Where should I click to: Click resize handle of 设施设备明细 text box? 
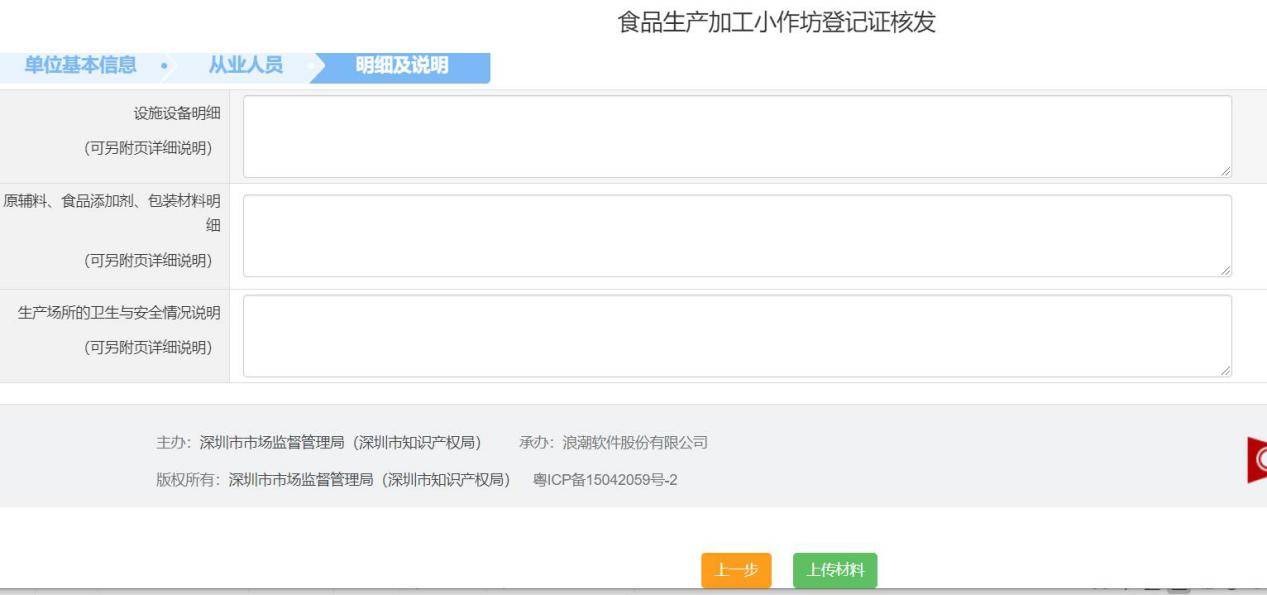pos(1225,172)
